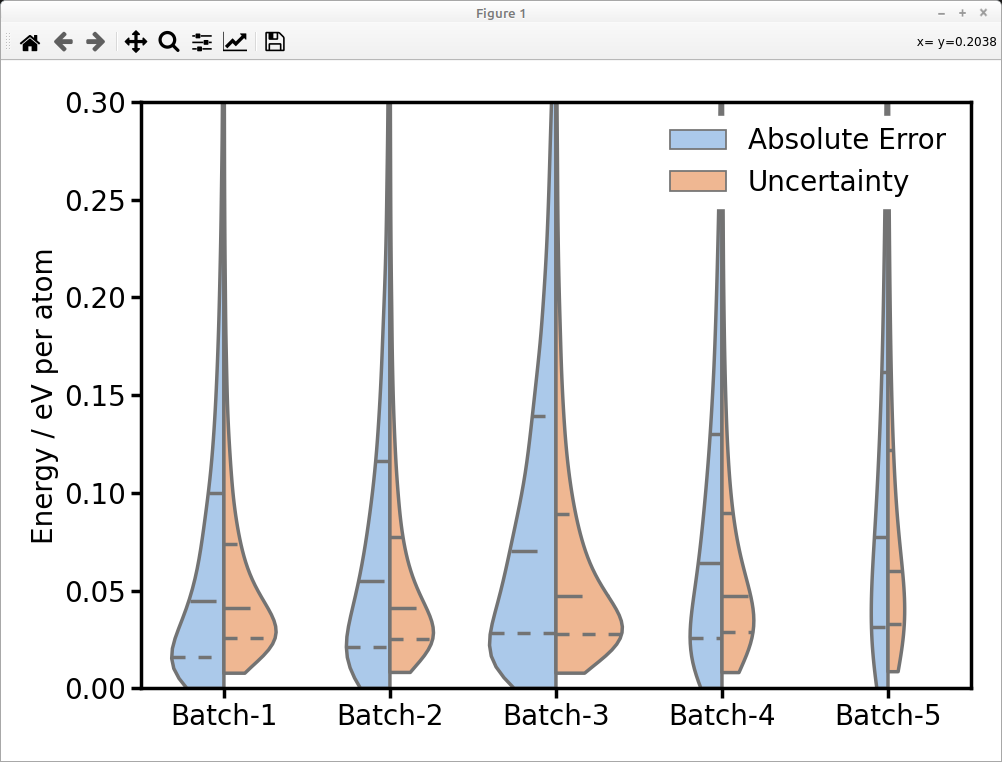Click the Back navigation arrow

tap(62, 42)
